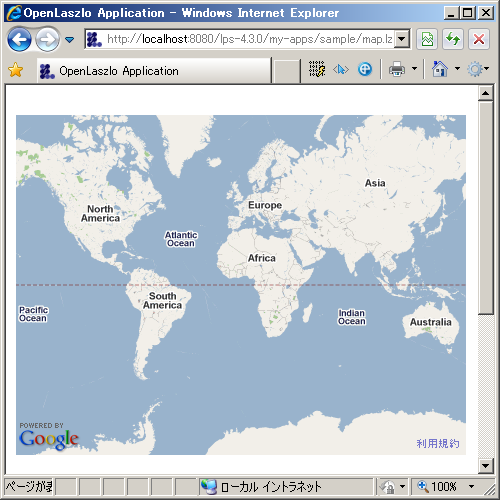Click the vertical scrollbar thumb
Screen dimensions: 500x500
point(486,208)
